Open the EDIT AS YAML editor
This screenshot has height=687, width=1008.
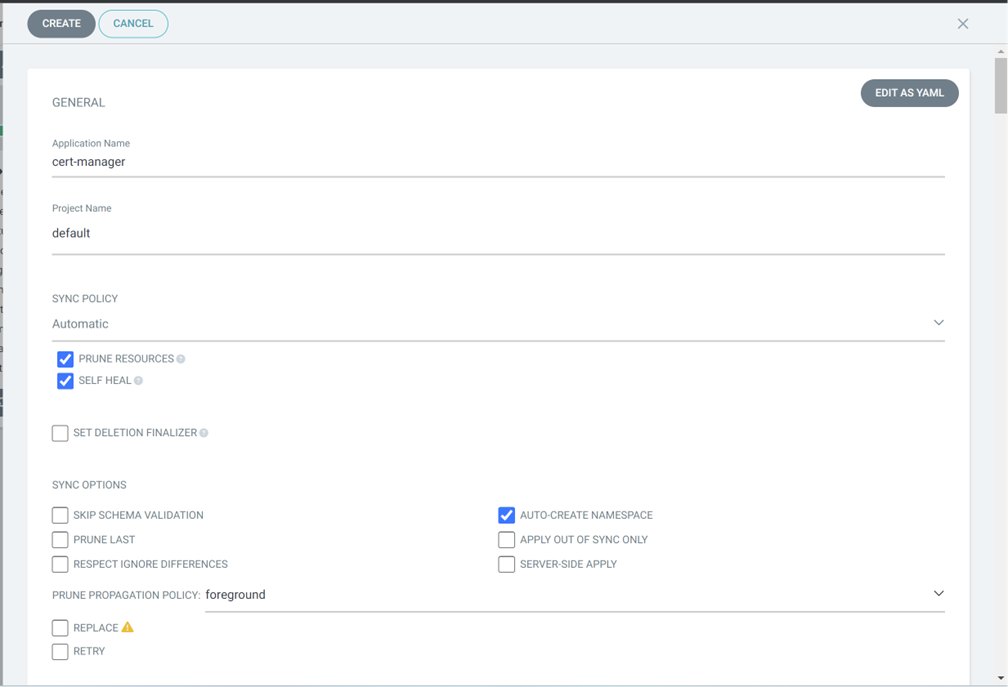click(x=909, y=93)
